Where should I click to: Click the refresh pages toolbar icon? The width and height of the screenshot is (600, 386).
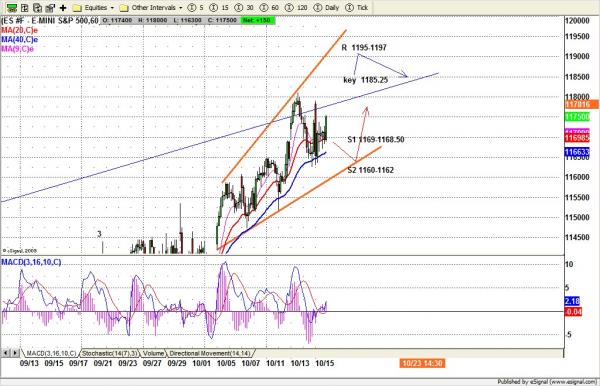38,7
